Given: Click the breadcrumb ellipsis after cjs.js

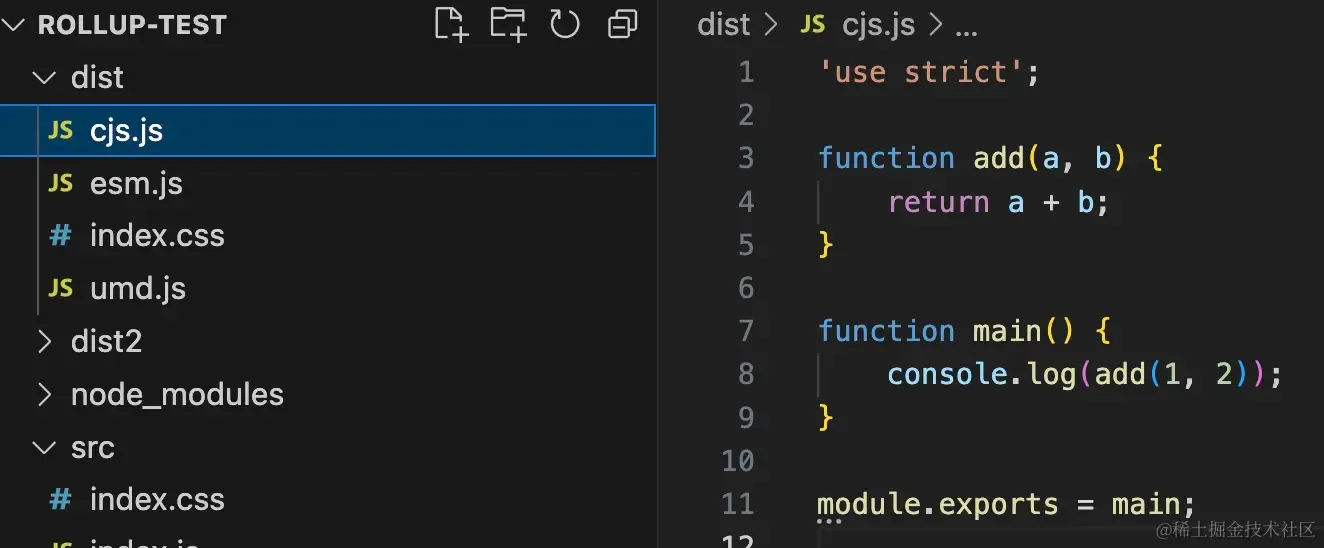Looking at the screenshot, I should [966, 30].
